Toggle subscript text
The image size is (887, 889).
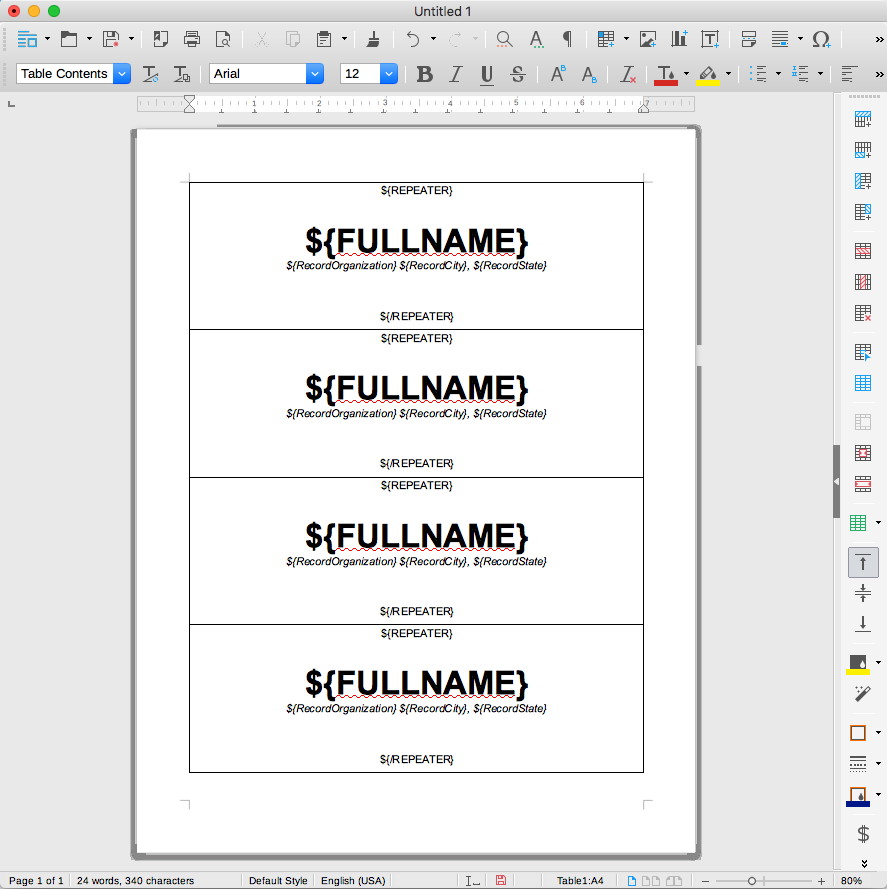(x=589, y=74)
